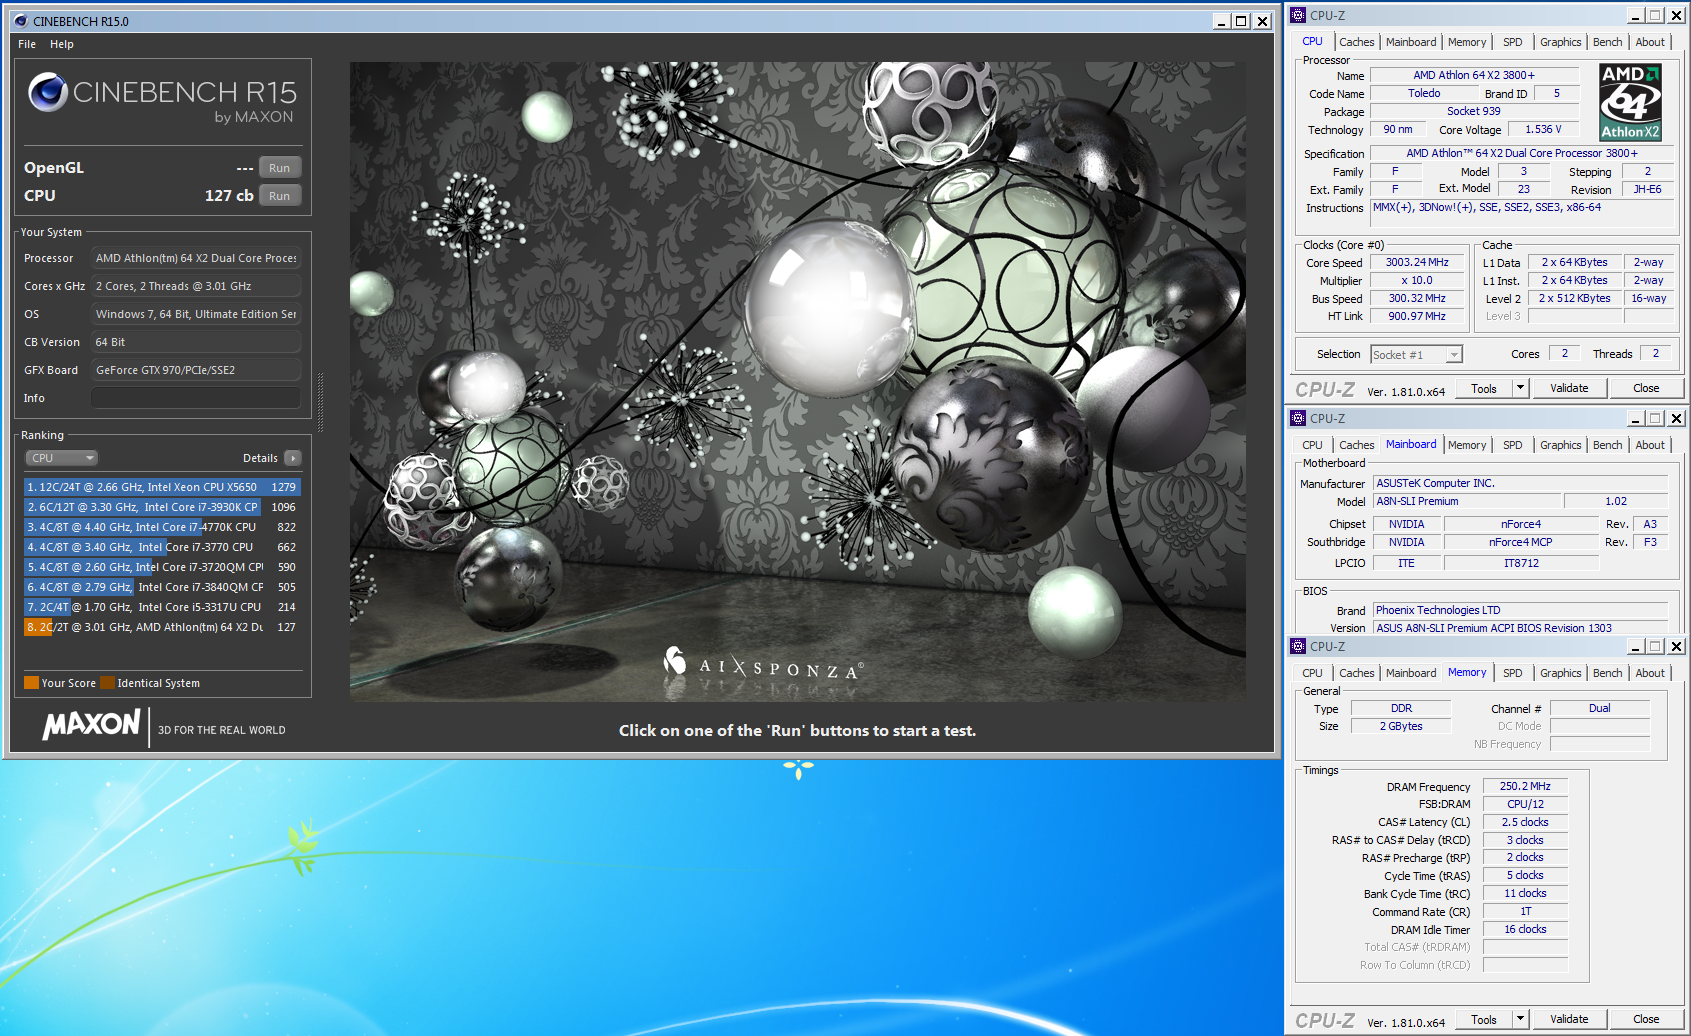The width and height of the screenshot is (1691, 1036).
Task: Open Mainboard tab in bottom CPU-Z window
Action: click(x=1410, y=673)
